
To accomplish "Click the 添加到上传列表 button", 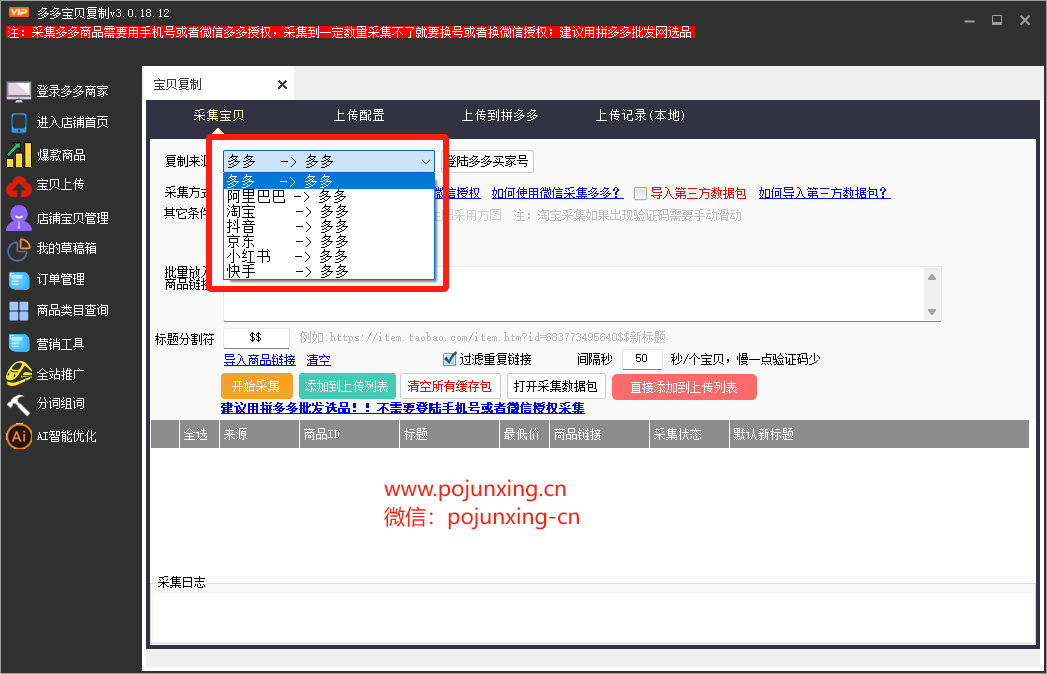I will 347,387.
